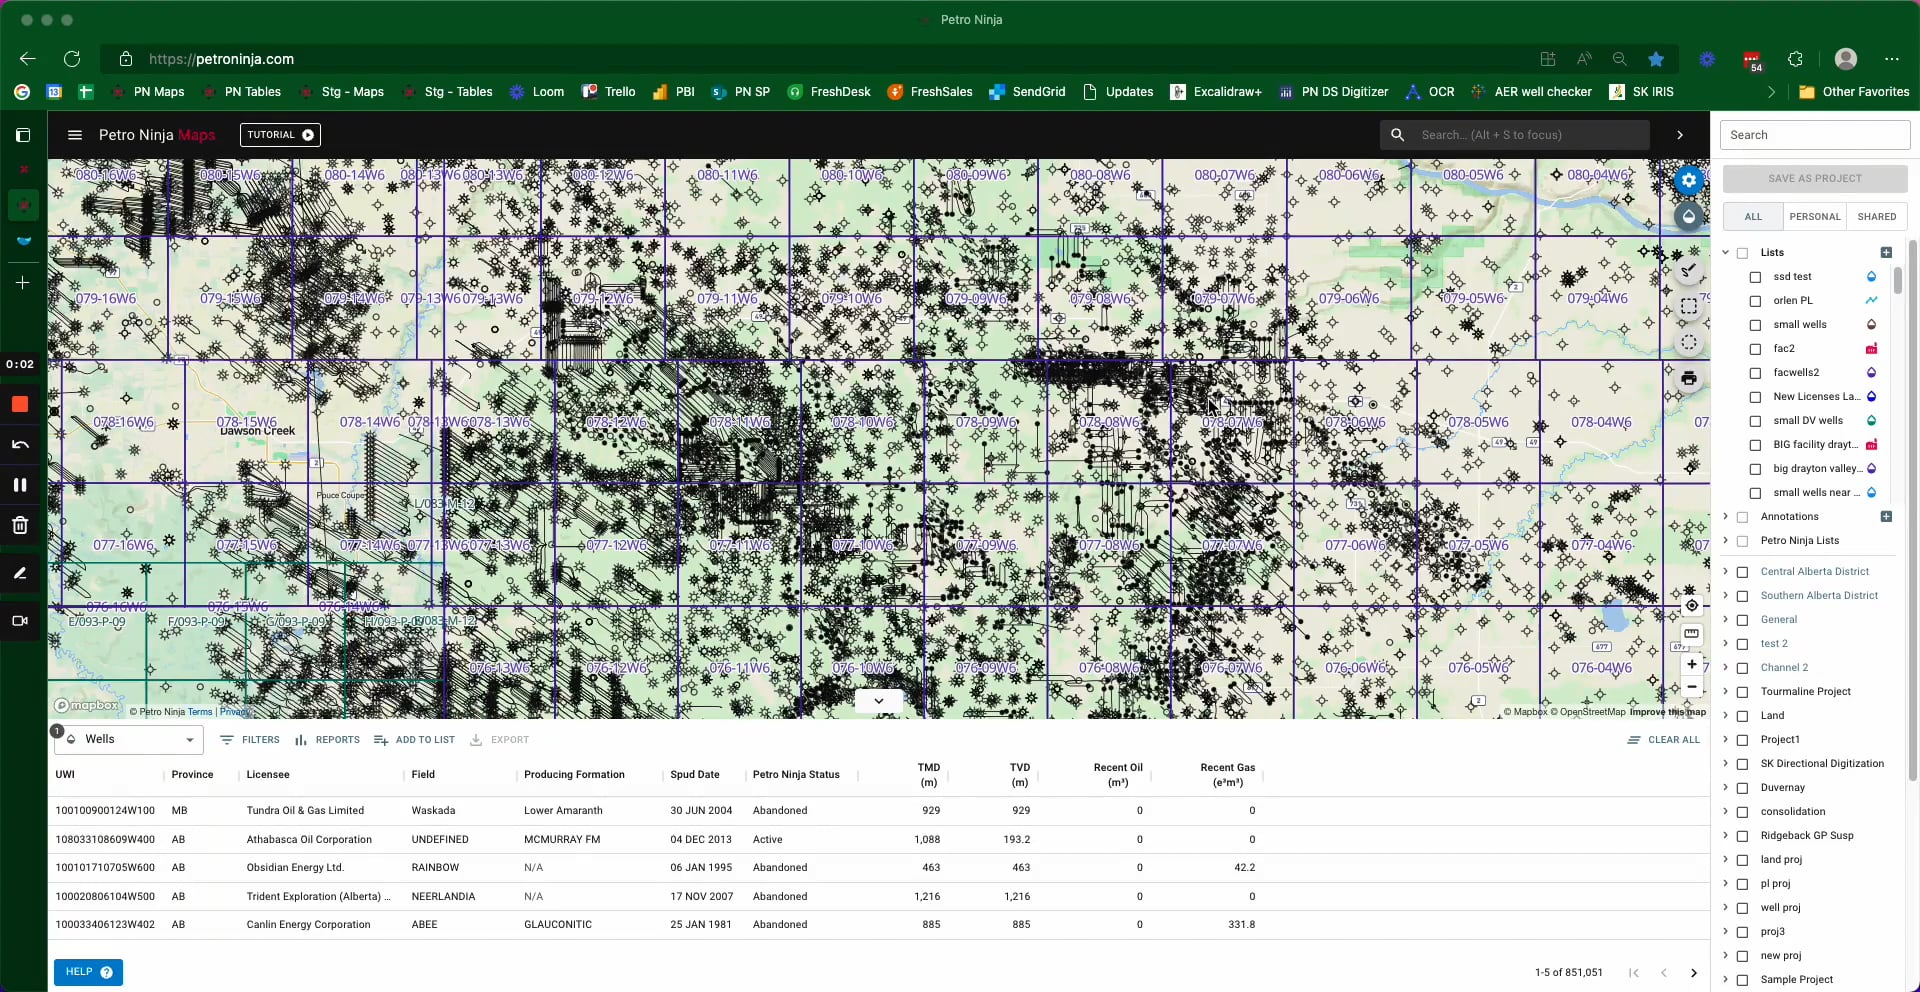Switch to the PERSONAL tab
This screenshot has height=992, width=1920.
pyautogui.click(x=1814, y=217)
